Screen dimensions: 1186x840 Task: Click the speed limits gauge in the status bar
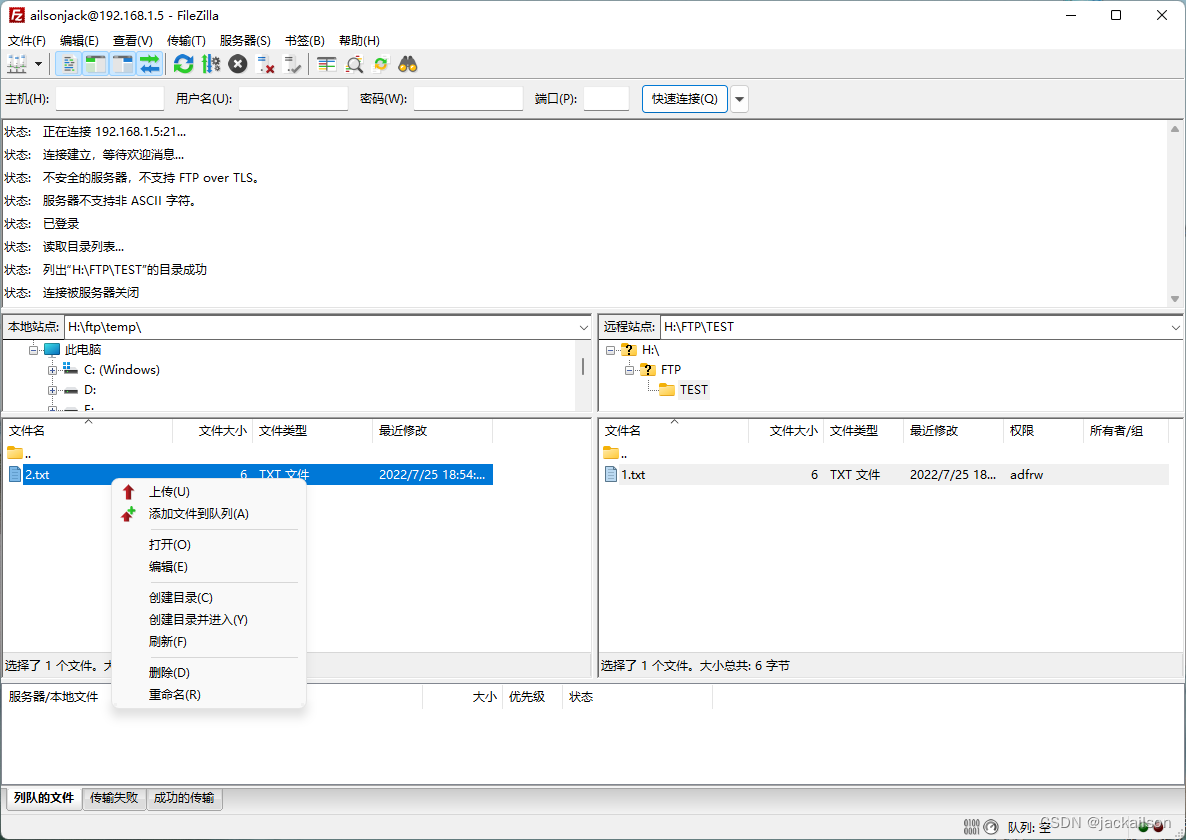(x=991, y=827)
